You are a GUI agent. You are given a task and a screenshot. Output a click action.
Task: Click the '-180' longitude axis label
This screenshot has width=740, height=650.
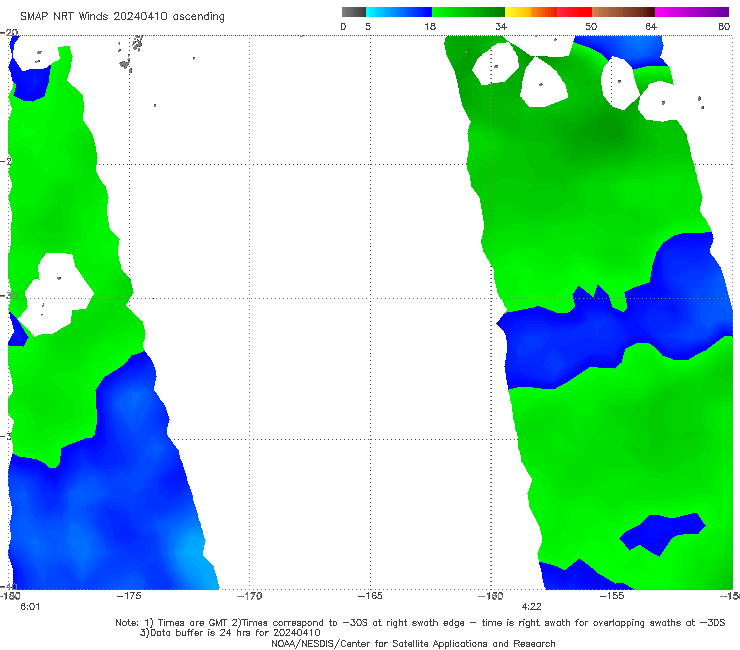(10, 596)
